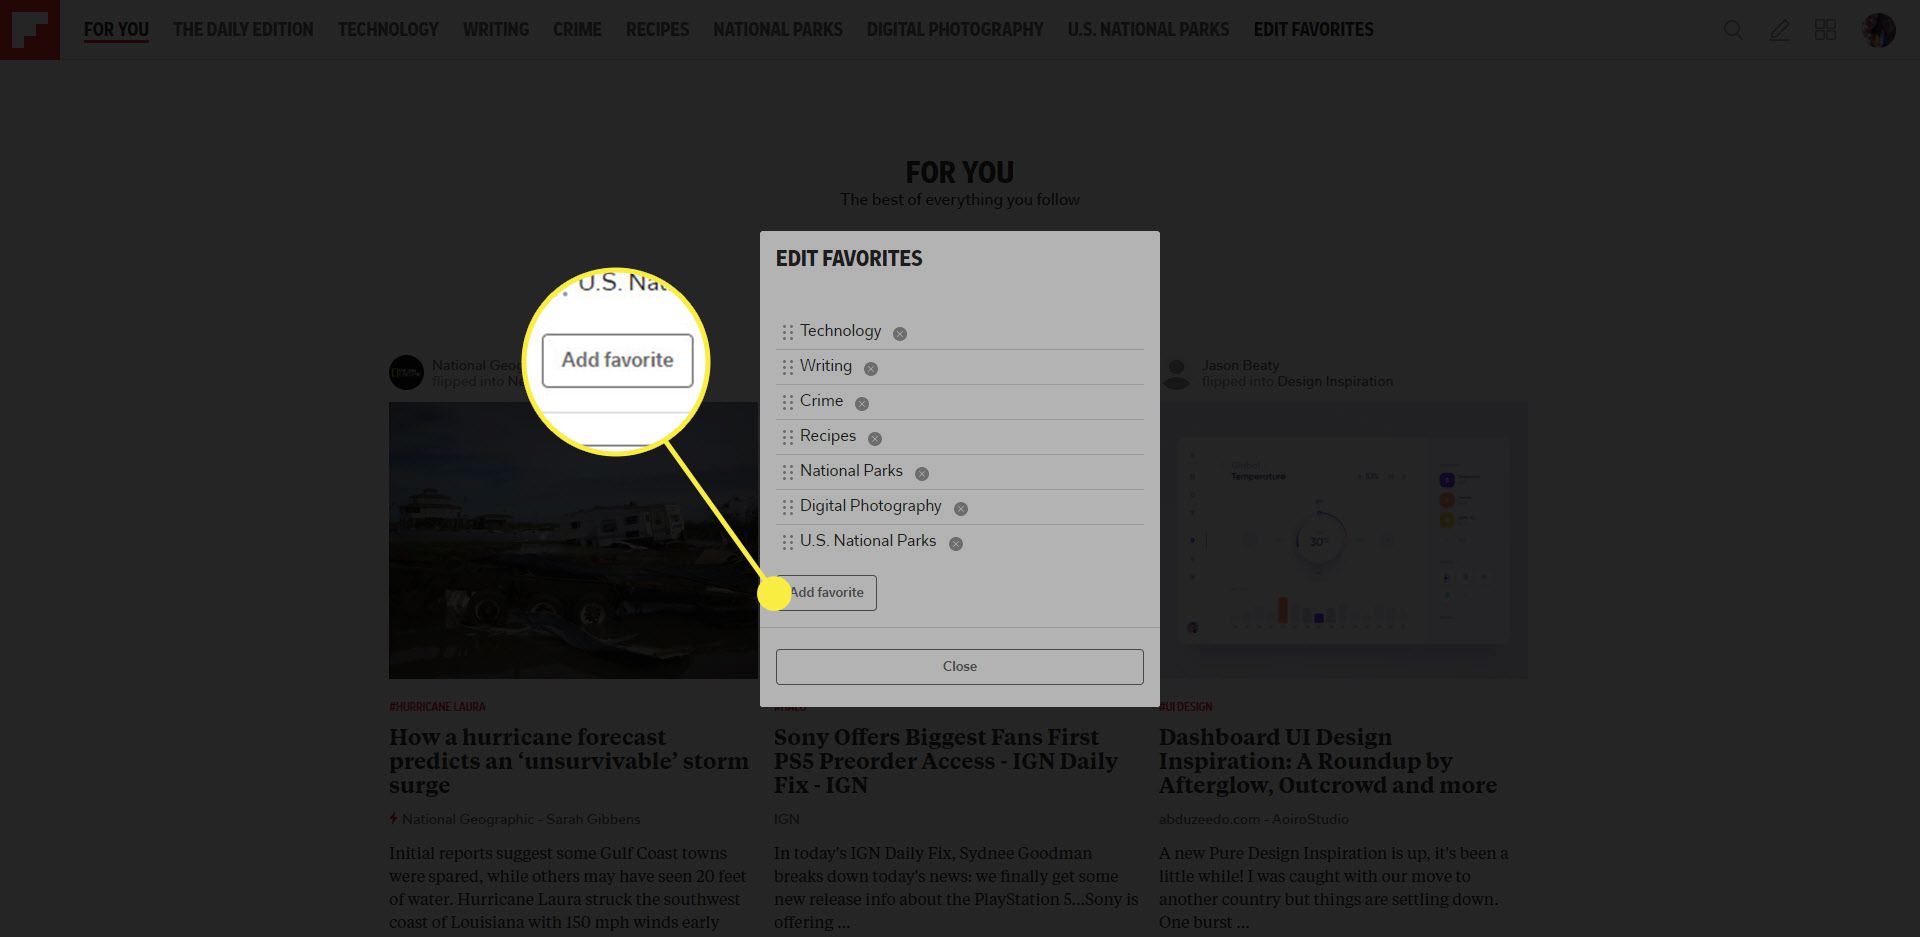Click the #UI DESIGN topic tag
Screen dimensions: 1920x937
pos(1186,707)
